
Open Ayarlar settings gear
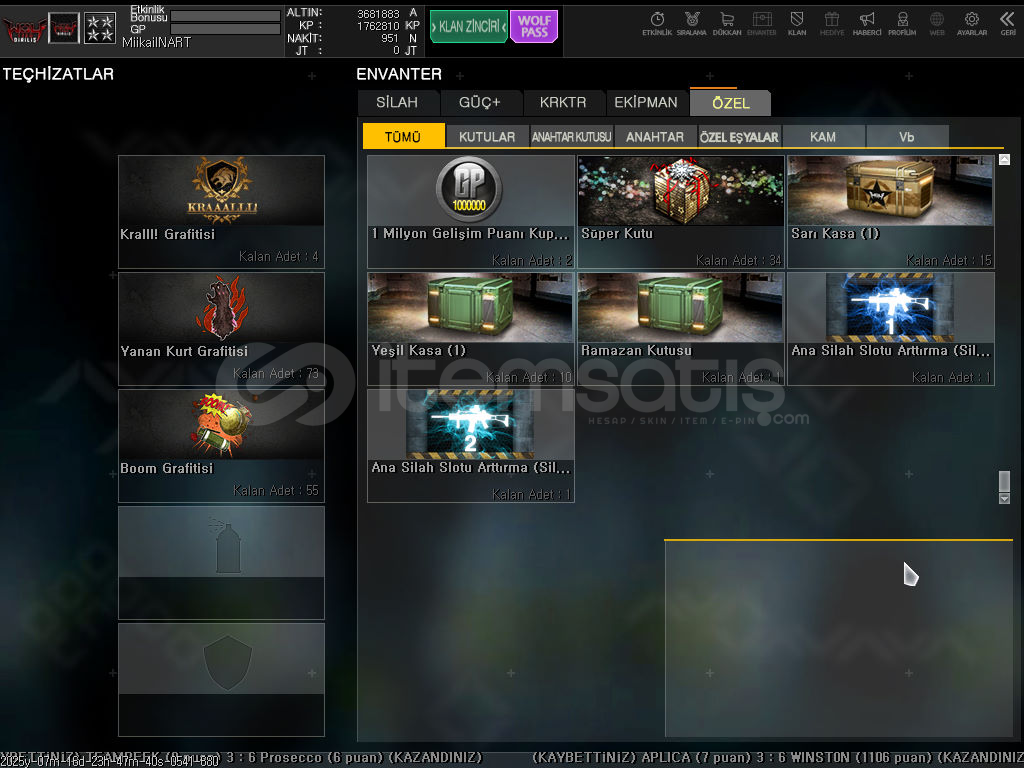point(972,24)
